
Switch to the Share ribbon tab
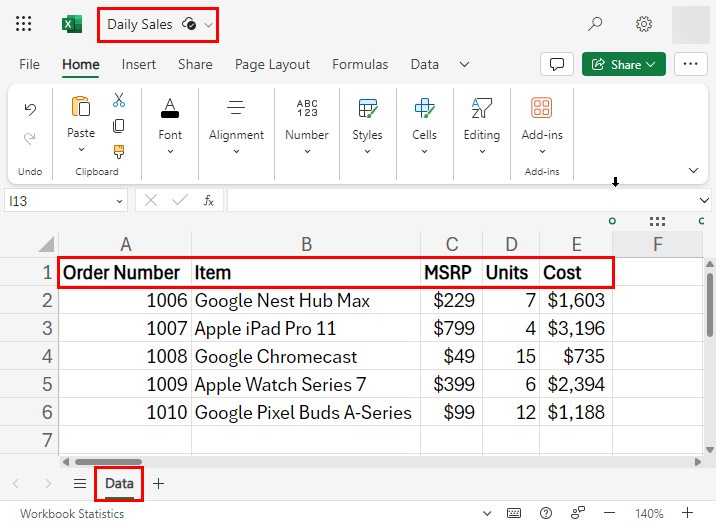tap(195, 64)
